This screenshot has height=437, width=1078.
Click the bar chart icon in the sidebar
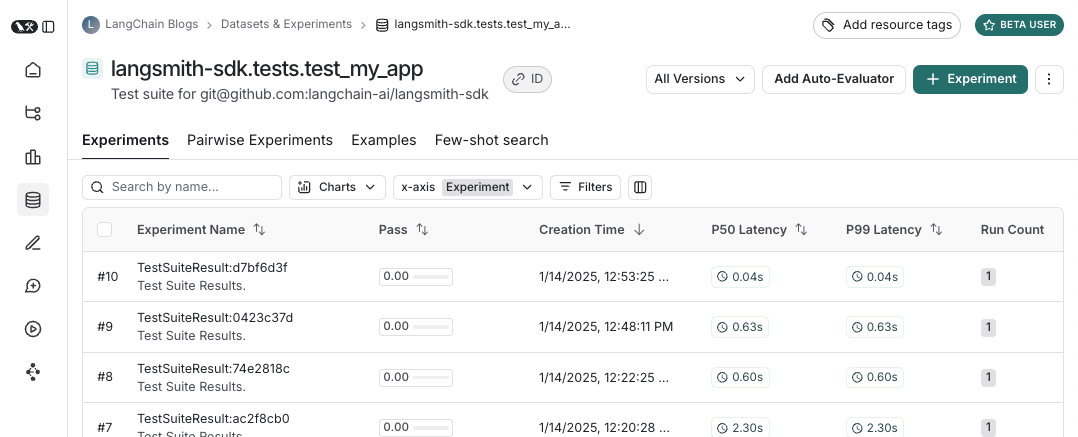33,157
